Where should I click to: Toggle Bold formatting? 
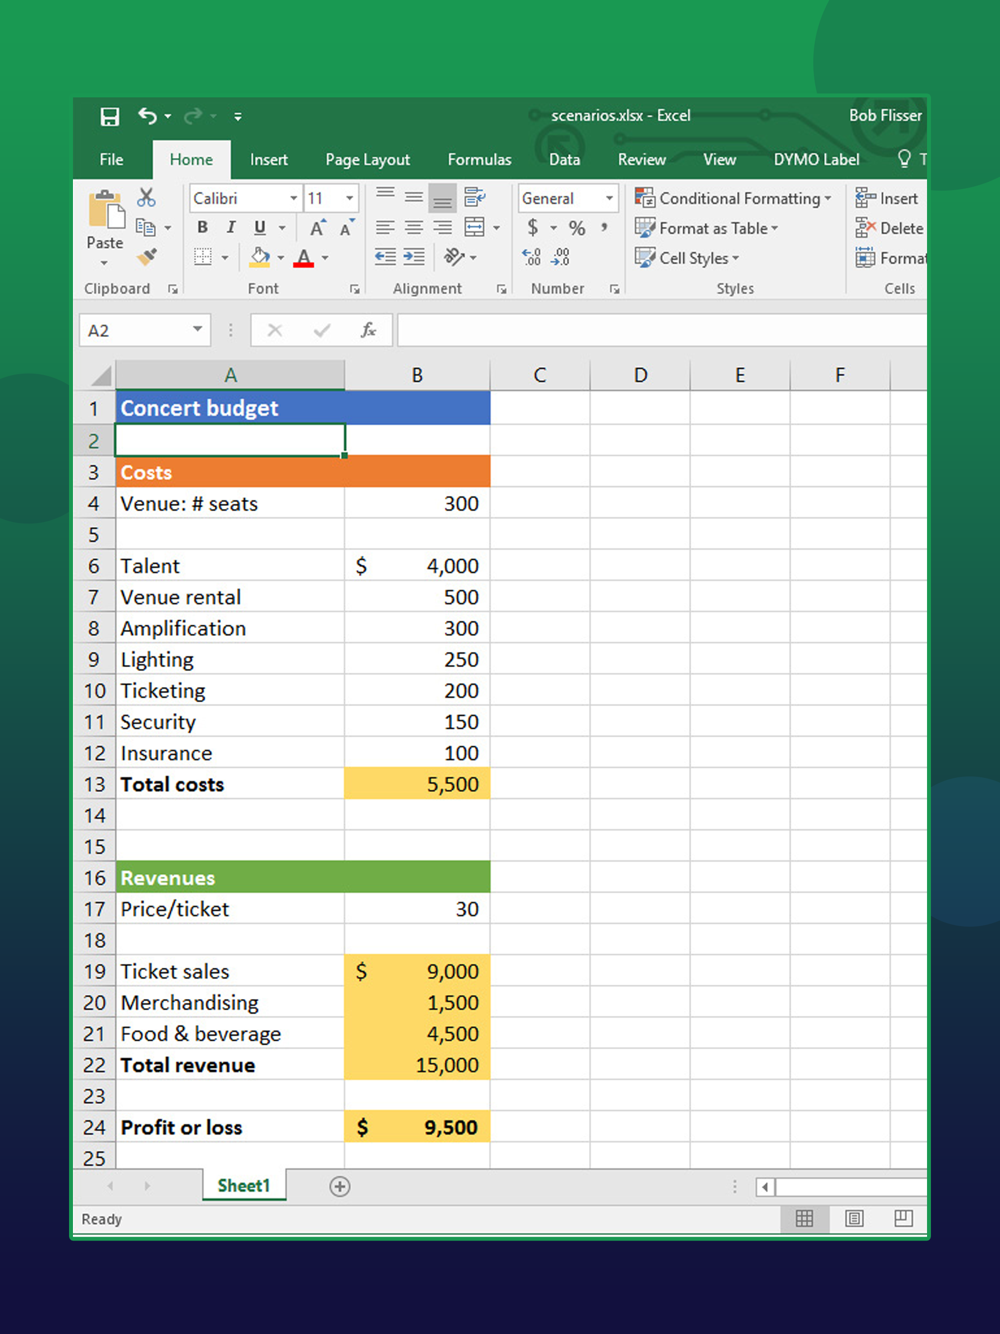203,227
